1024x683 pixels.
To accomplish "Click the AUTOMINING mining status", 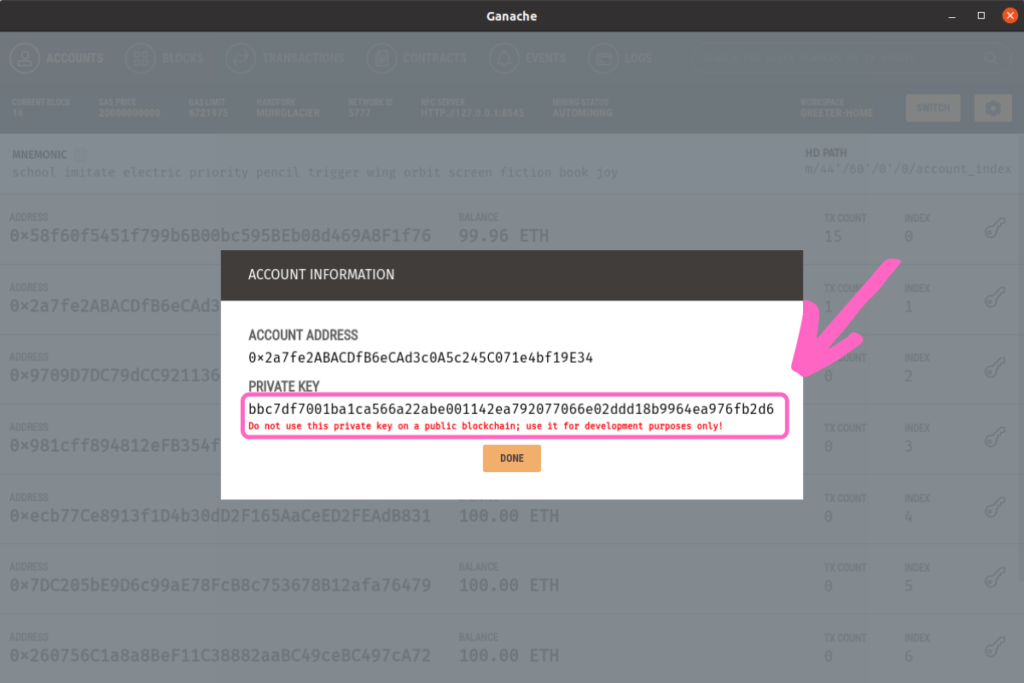I will coord(583,113).
